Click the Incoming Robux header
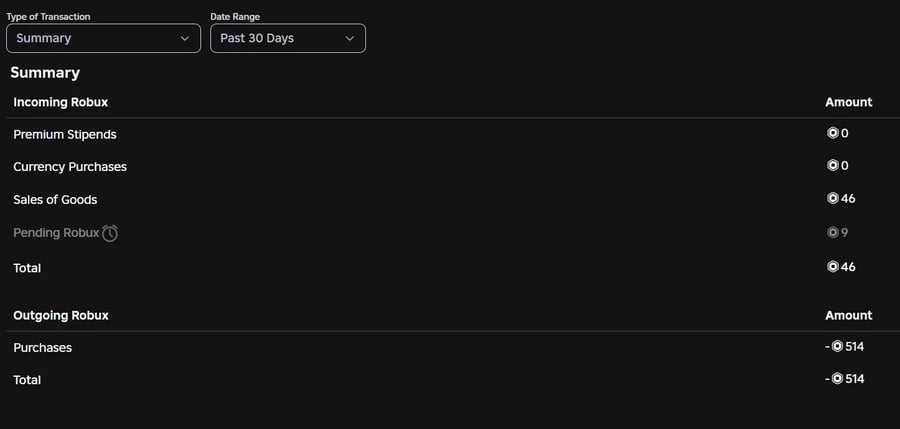This screenshot has width=900, height=429. pos(60,102)
